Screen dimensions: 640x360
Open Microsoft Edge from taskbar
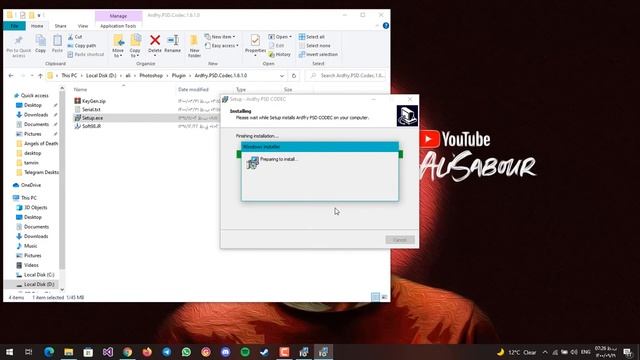[49, 352]
